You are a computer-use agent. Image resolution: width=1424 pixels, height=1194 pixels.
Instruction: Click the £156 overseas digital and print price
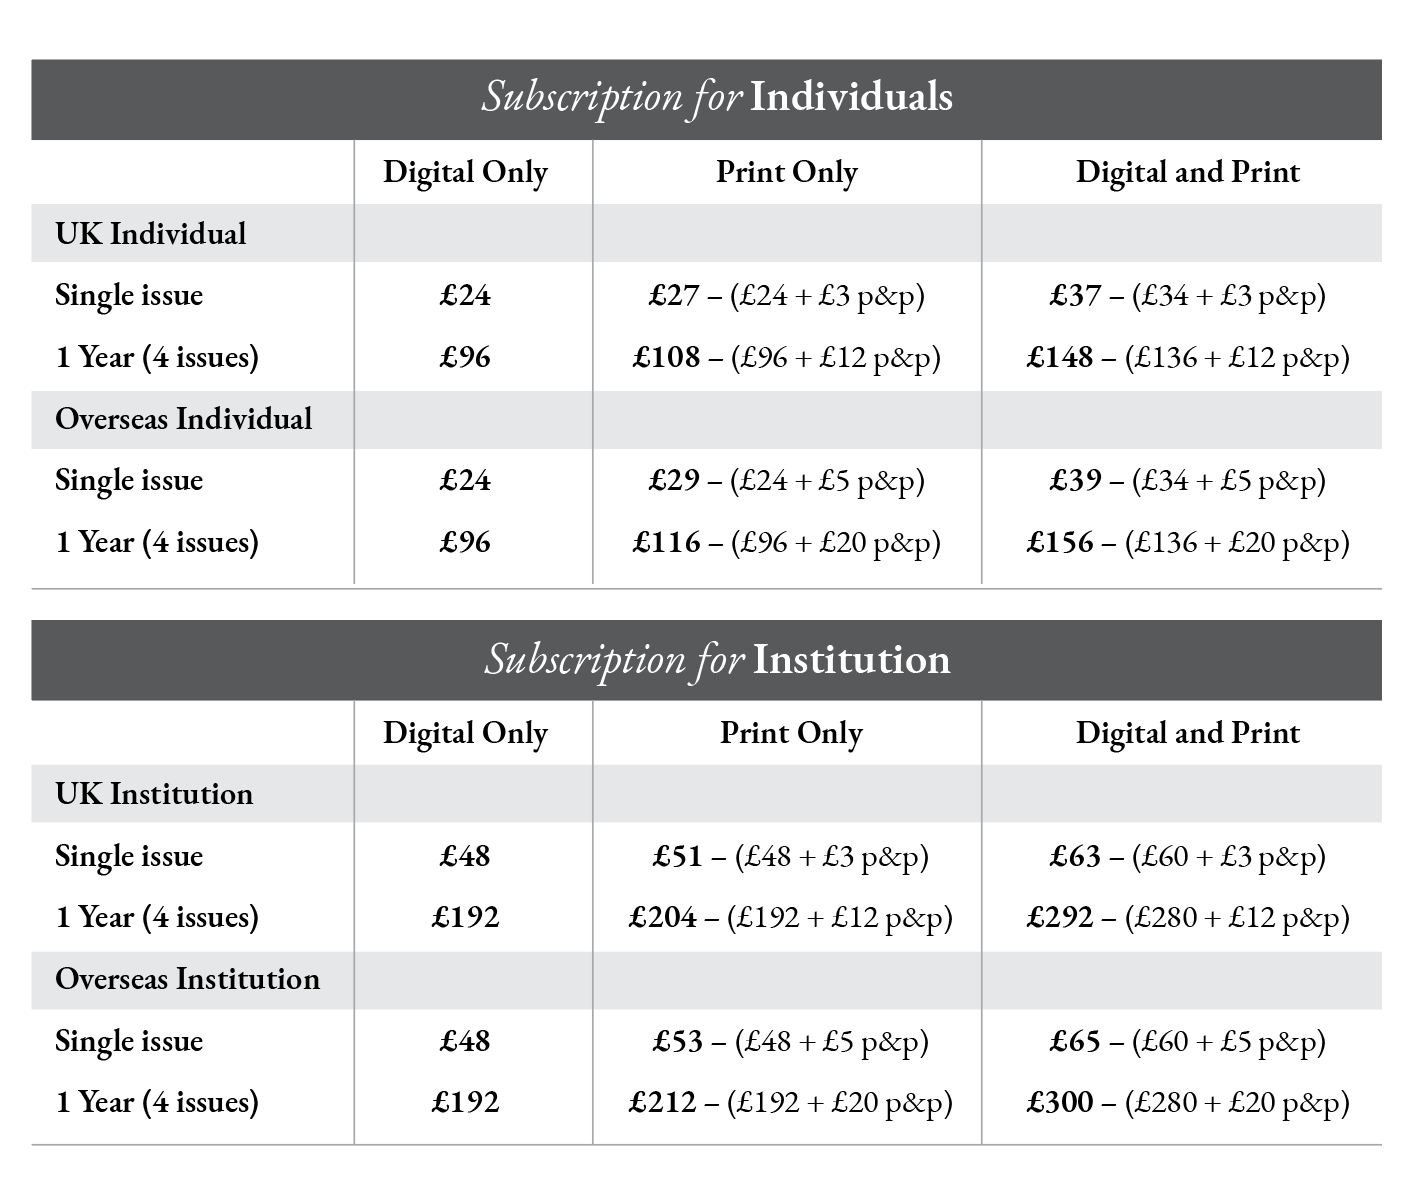(x=1060, y=542)
